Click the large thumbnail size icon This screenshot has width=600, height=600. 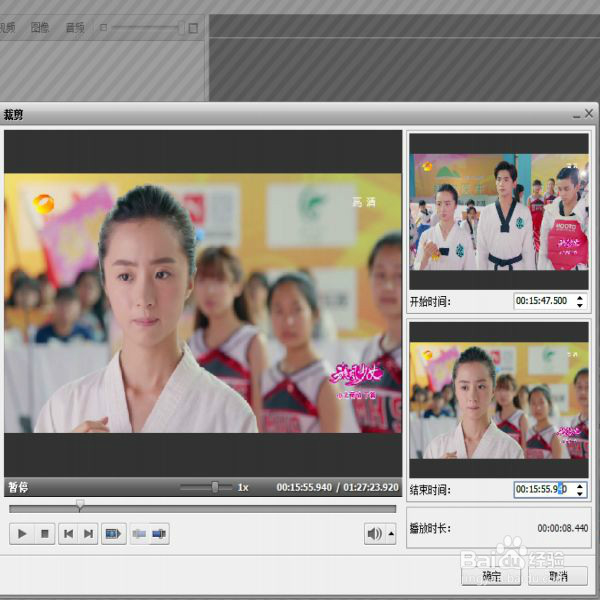193,28
